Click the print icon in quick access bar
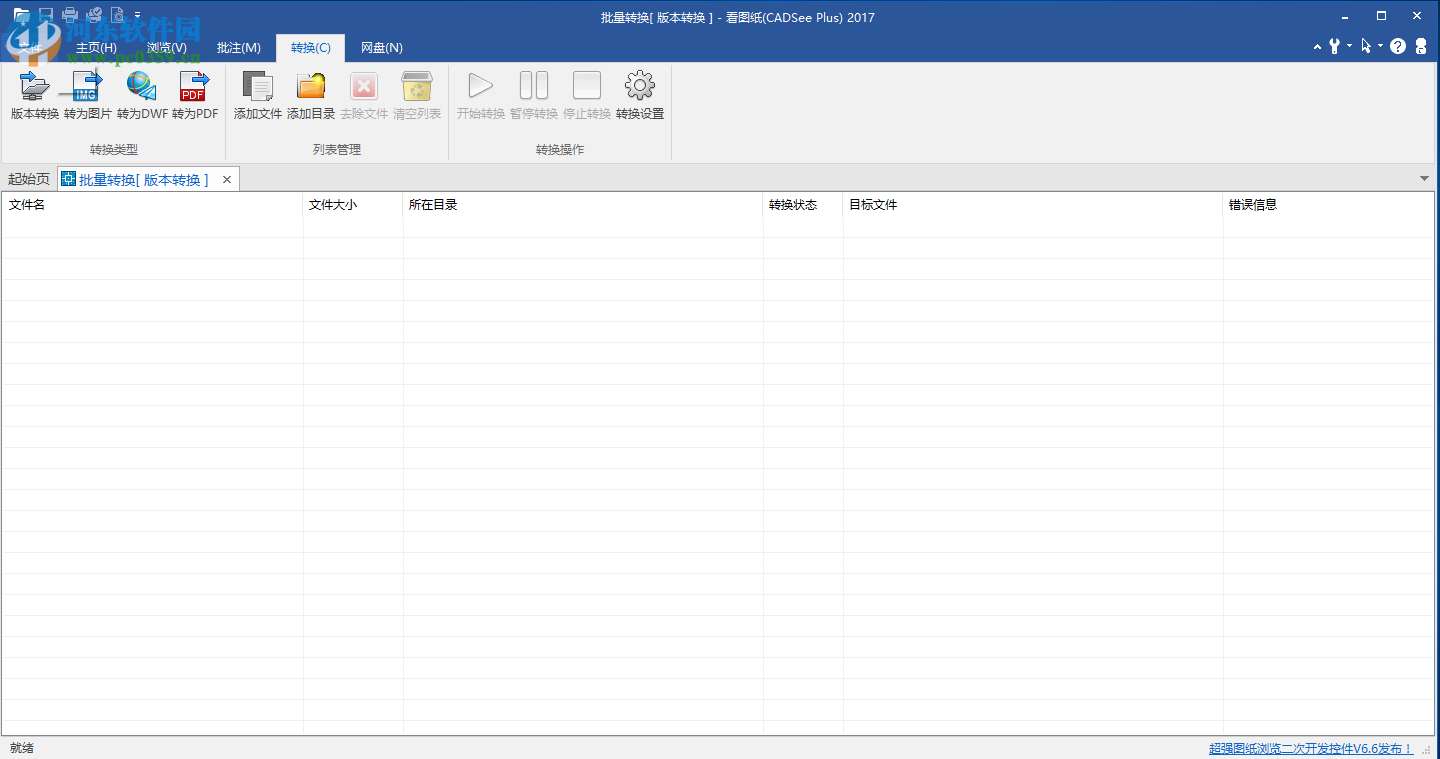Image resolution: width=1440 pixels, height=759 pixels. coord(70,15)
